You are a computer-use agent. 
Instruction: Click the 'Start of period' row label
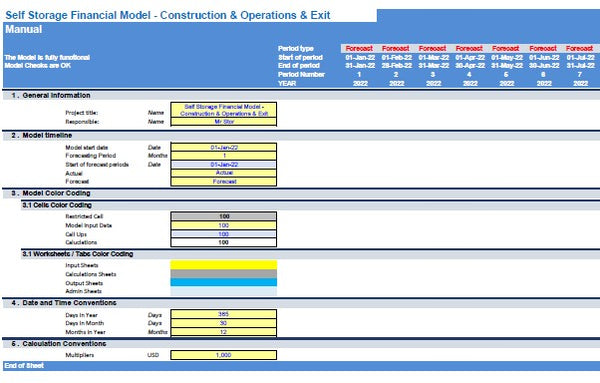tap(300, 57)
